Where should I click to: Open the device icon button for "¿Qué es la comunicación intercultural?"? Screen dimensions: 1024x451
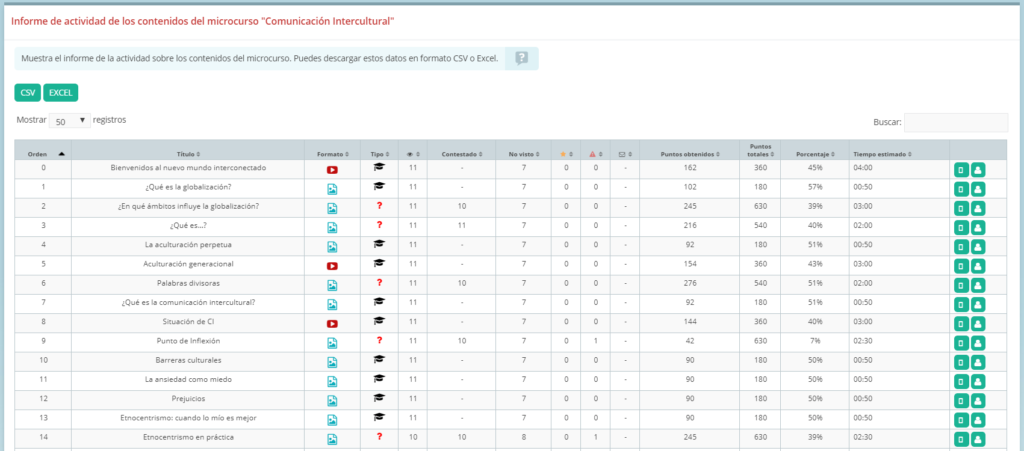point(961,305)
